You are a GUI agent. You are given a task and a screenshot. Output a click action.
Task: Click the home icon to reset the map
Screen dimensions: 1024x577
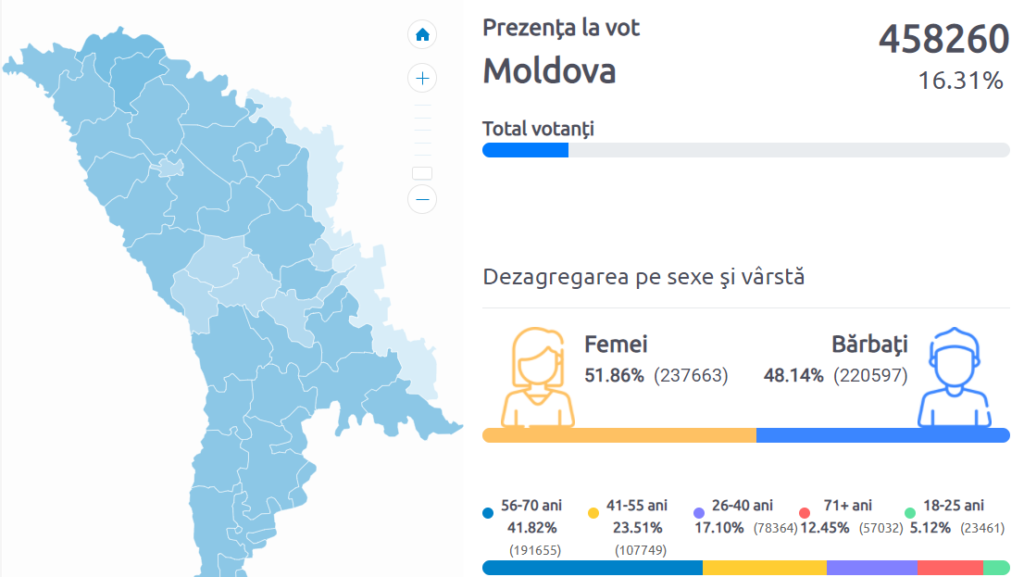(422, 35)
